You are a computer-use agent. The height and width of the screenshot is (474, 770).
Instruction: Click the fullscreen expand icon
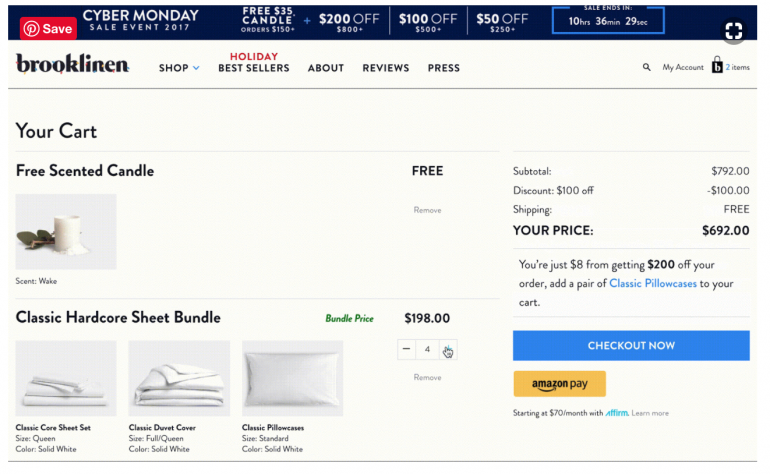pos(734,32)
